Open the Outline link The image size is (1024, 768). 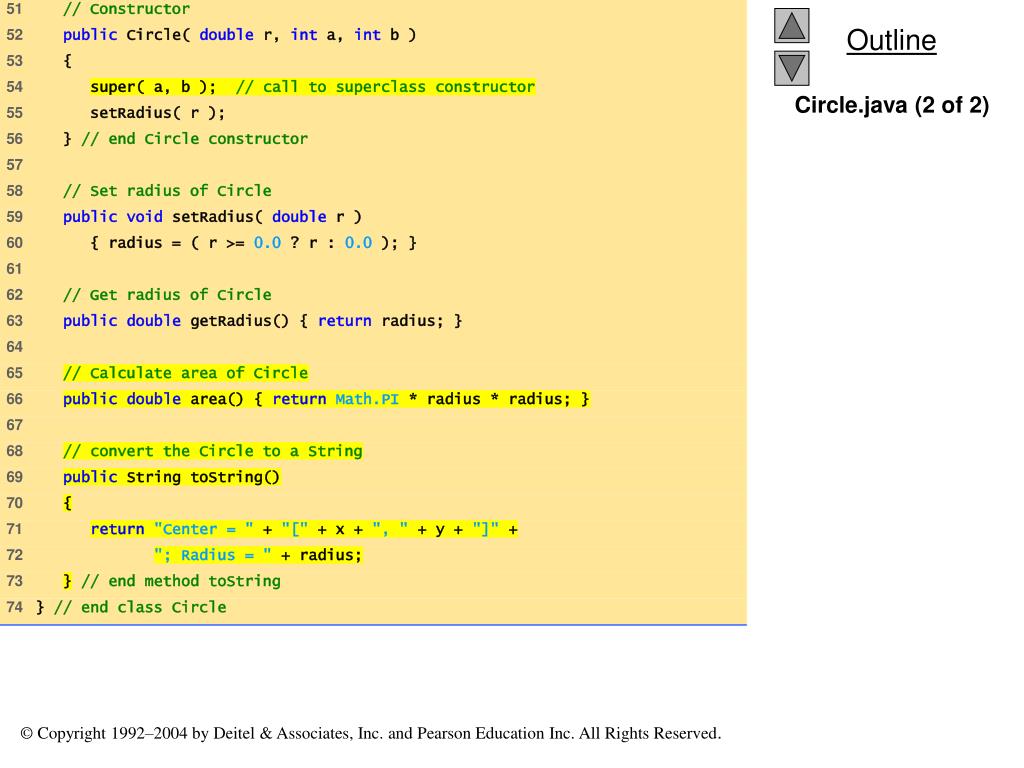tap(891, 40)
